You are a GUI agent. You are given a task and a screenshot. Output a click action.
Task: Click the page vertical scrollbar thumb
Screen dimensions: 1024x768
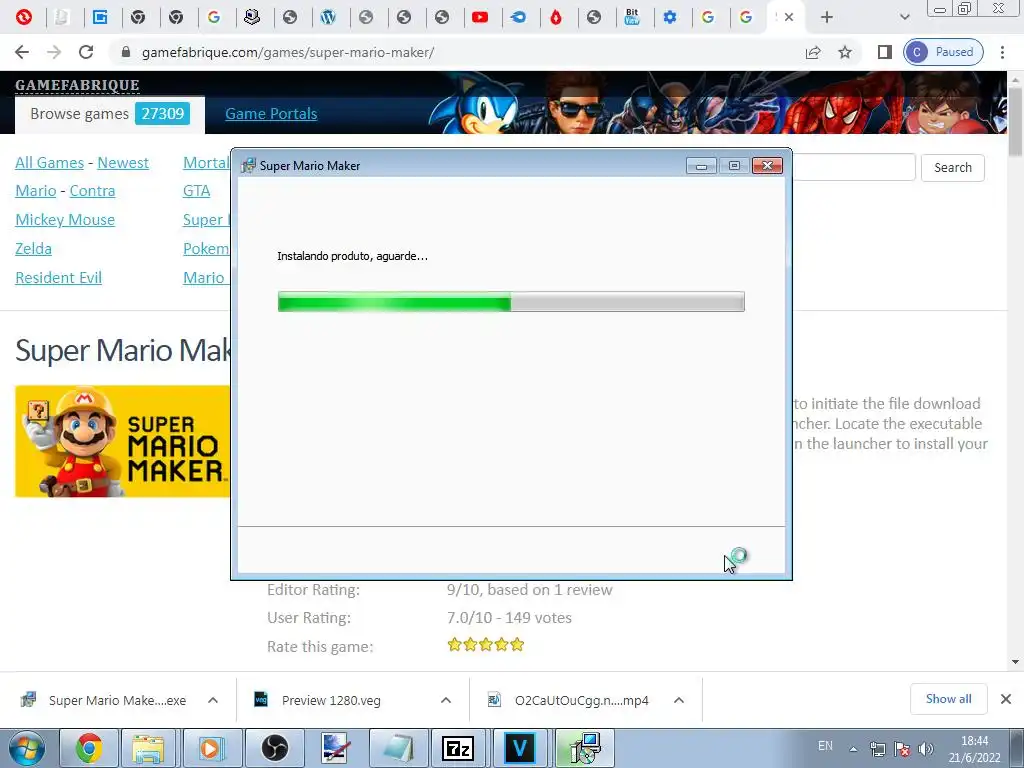point(1015,122)
